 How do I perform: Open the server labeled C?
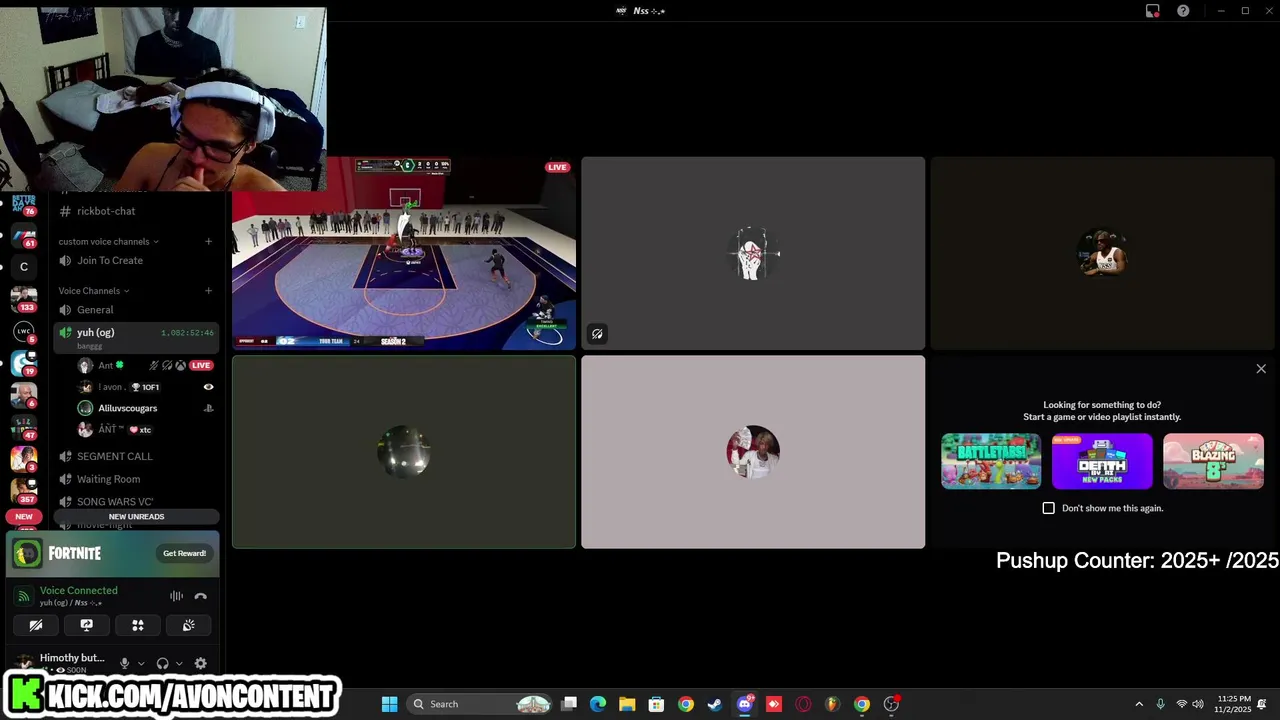24,267
